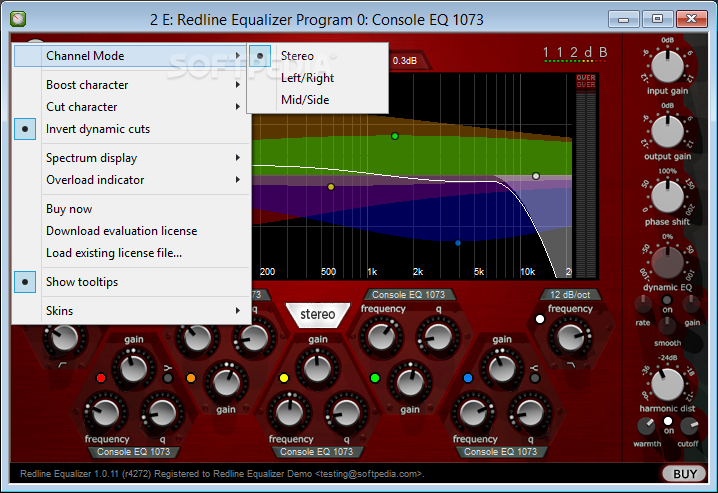This screenshot has width=718, height=493.
Task: Click the red band enable LED
Action: click(x=101, y=378)
